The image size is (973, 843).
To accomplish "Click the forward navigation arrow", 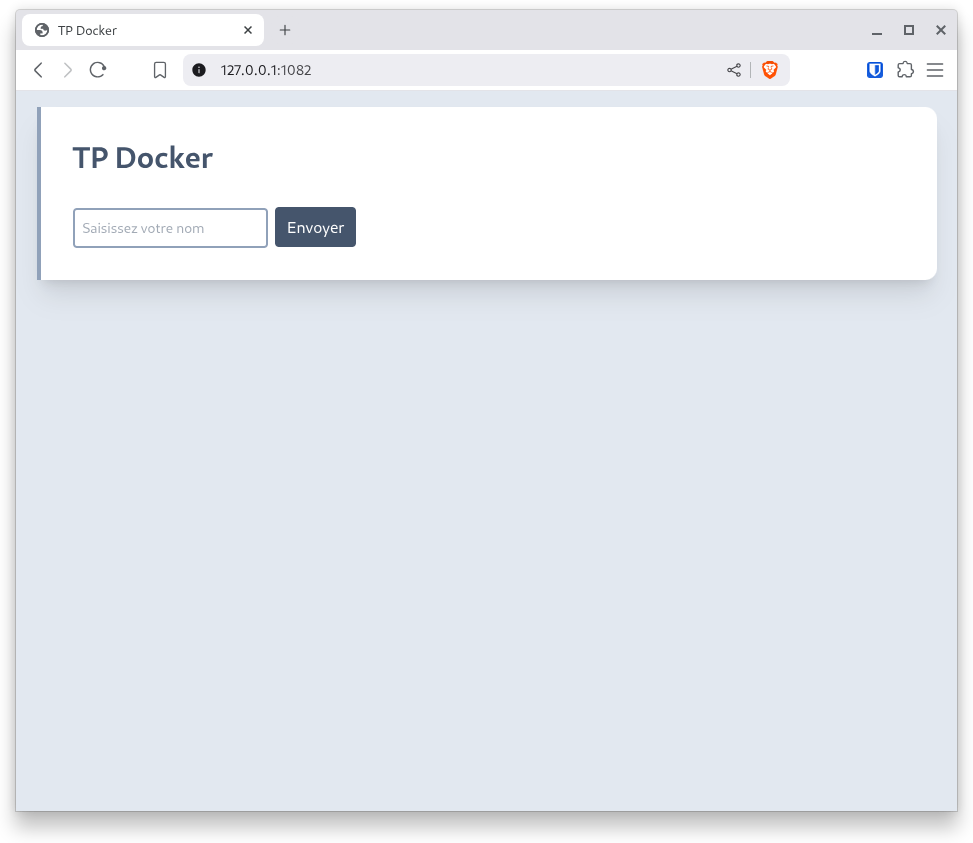I will [68, 70].
